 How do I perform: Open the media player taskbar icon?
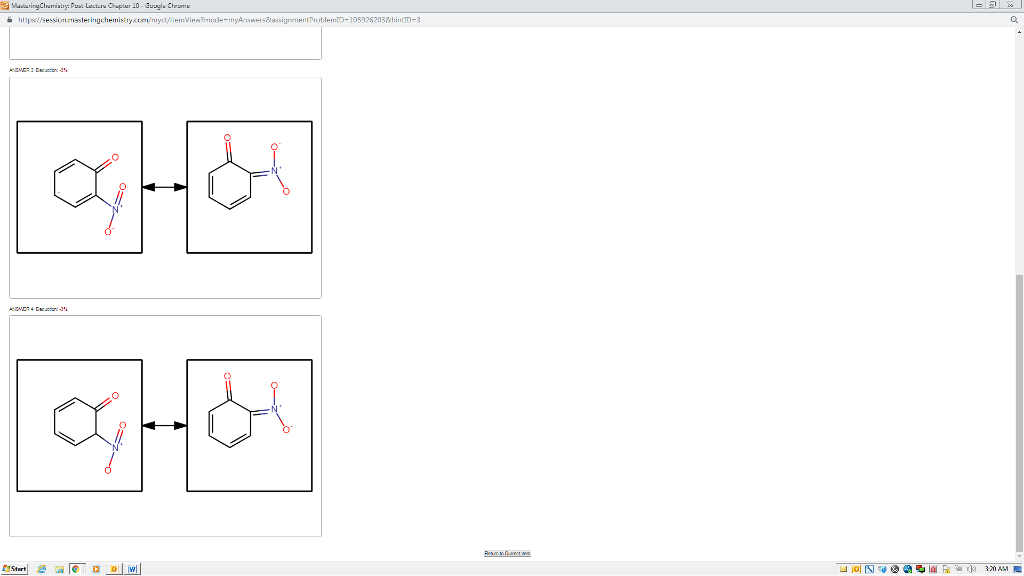[94, 568]
